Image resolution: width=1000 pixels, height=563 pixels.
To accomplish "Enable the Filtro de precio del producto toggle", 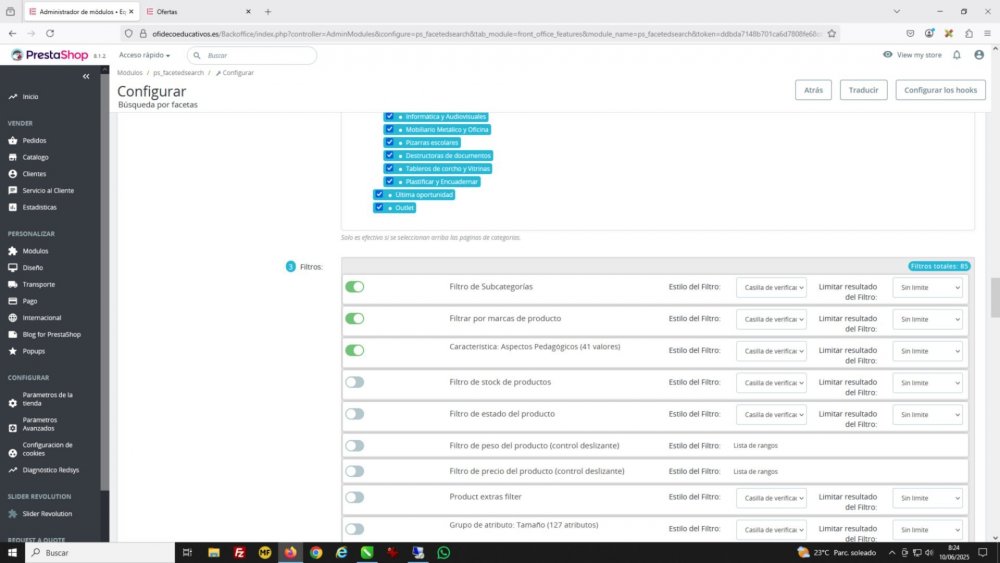I will click(x=355, y=471).
